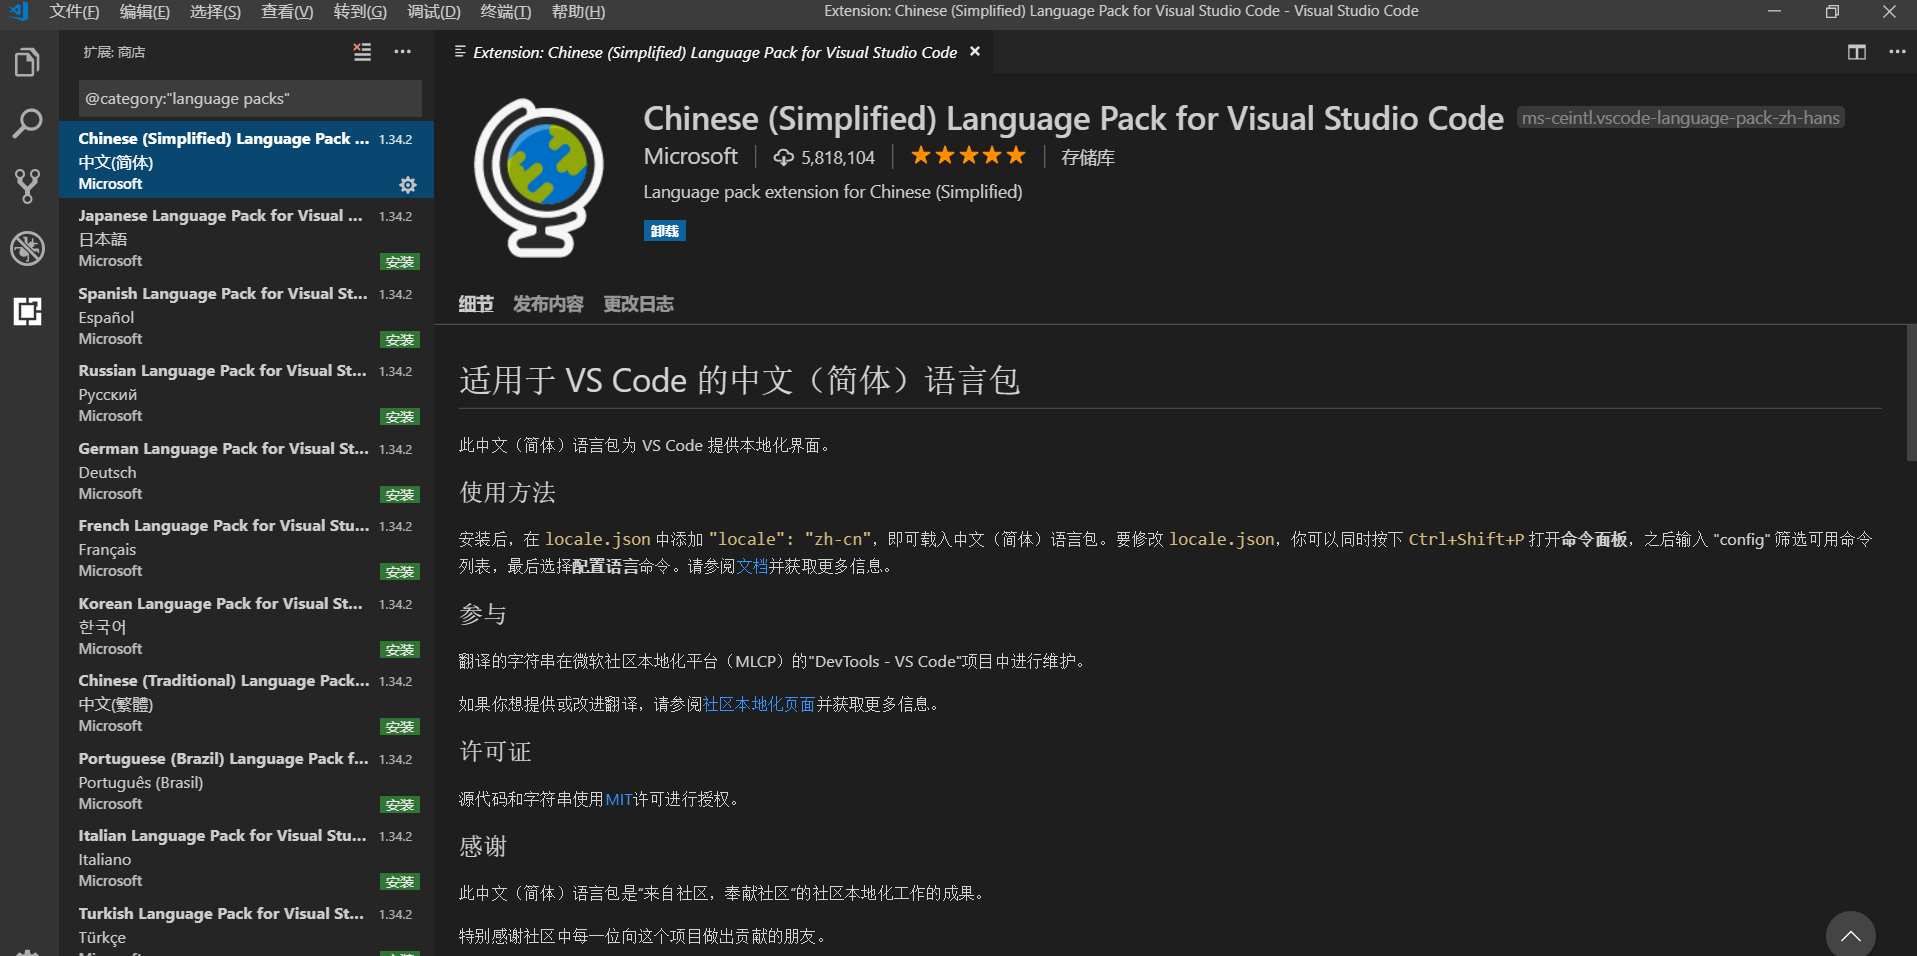Switch to the 细节 tab
This screenshot has width=1917, height=956.
tap(476, 304)
